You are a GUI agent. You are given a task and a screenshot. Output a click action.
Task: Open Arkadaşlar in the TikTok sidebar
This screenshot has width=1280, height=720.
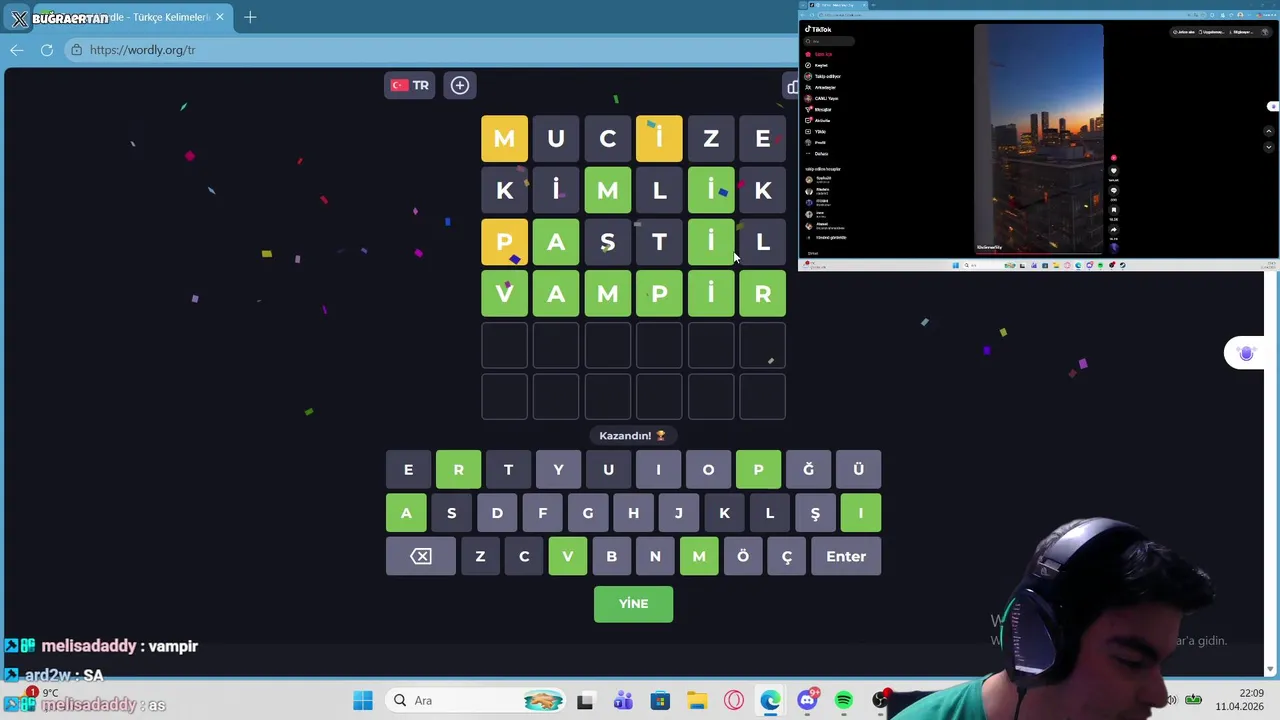click(x=820, y=87)
